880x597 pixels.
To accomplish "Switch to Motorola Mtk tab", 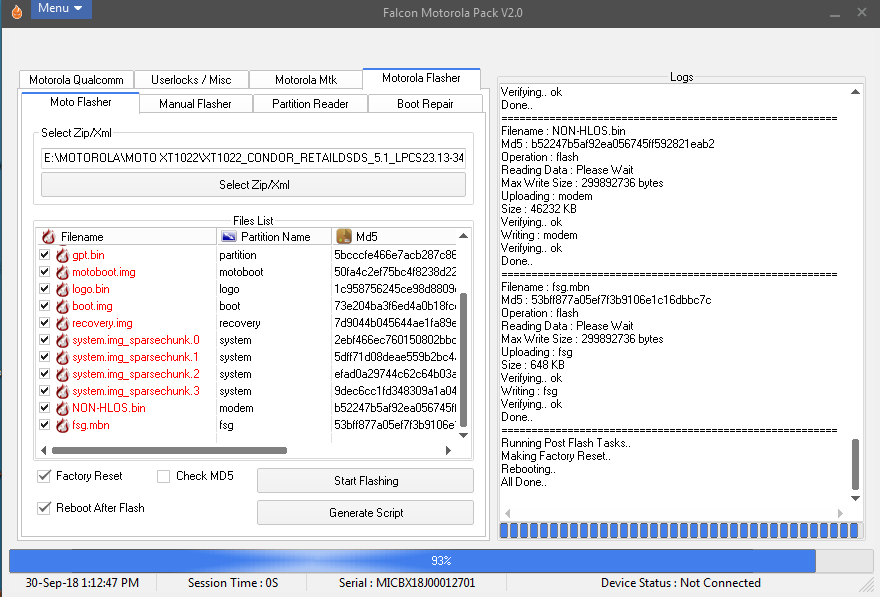I will 306,80.
